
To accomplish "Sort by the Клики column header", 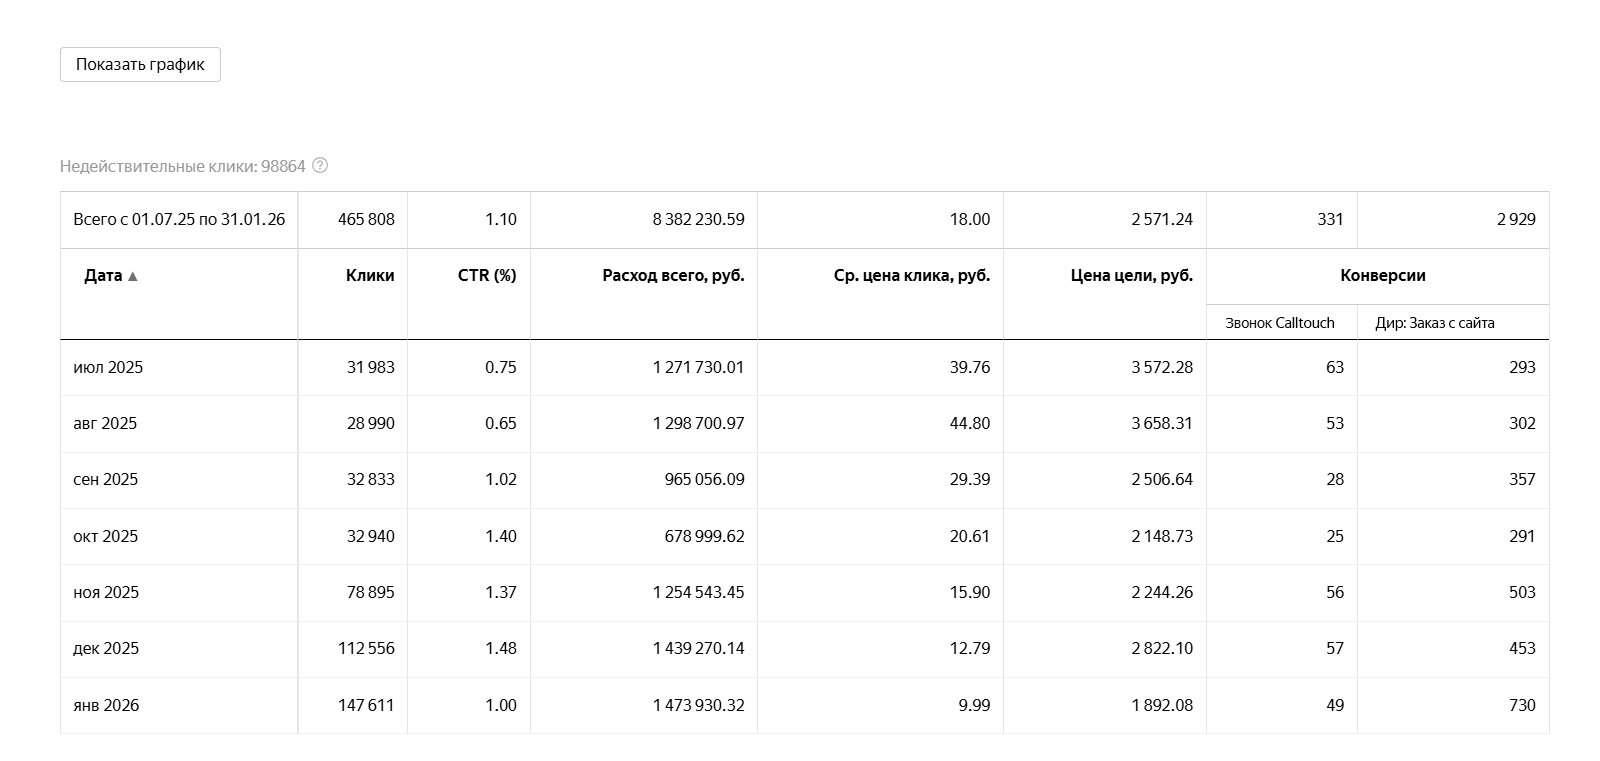I will tap(370, 275).
